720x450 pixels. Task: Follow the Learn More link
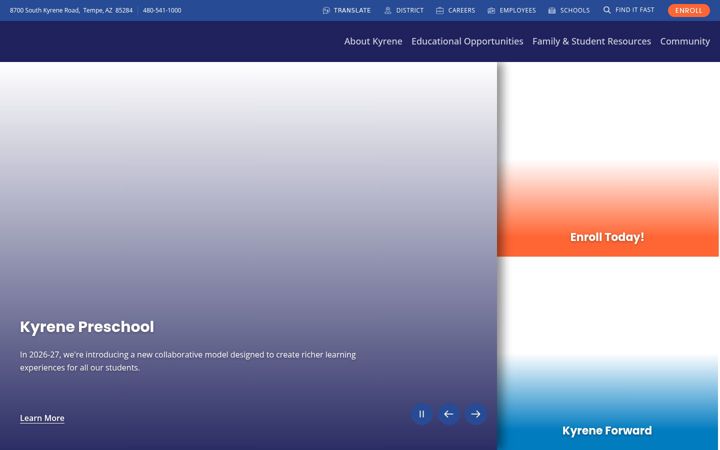pyautogui.click(x=42, y=418)
